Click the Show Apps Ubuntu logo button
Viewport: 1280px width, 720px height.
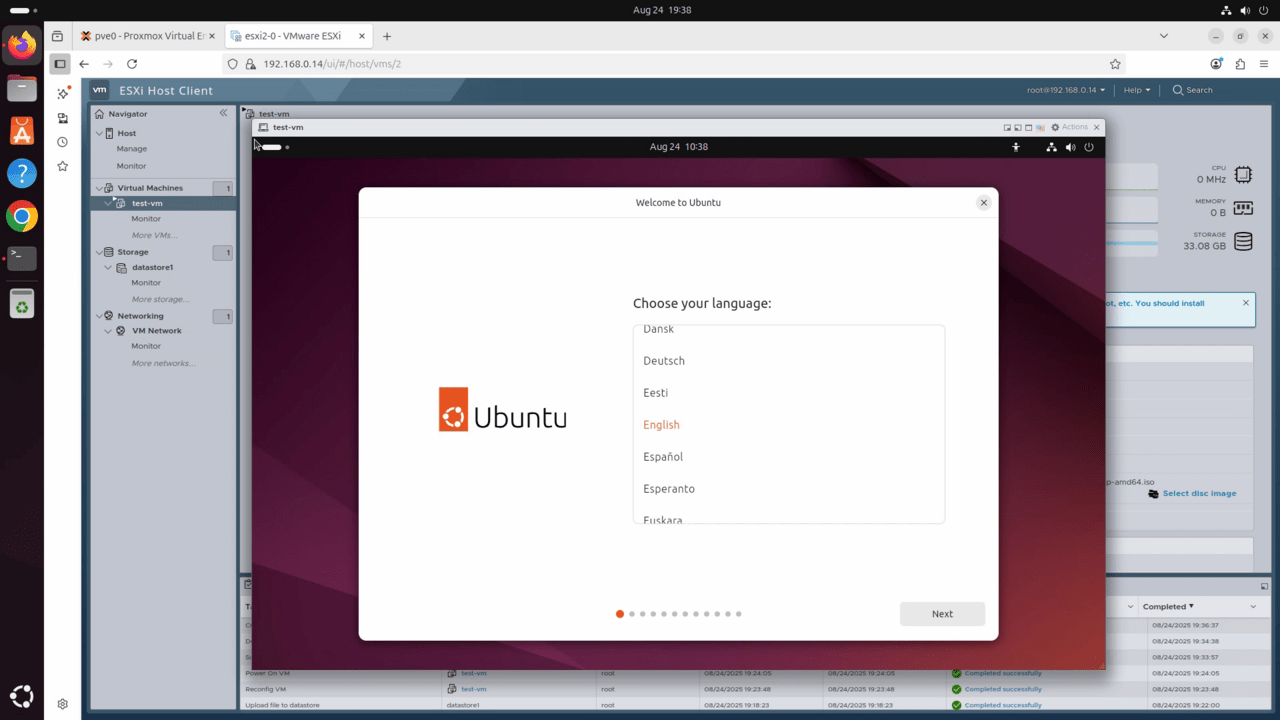22,696
